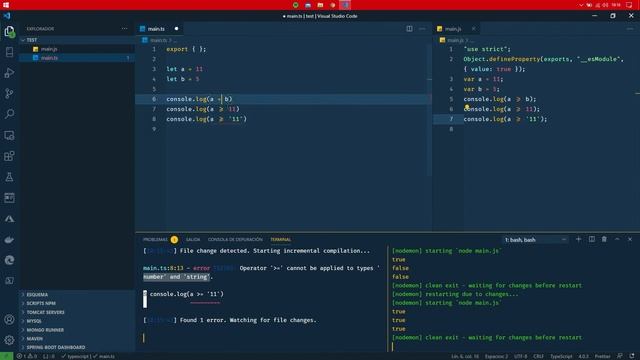Open the Search view in activity bar
Screen dimensions: 640x360
[x=9, y=114]
